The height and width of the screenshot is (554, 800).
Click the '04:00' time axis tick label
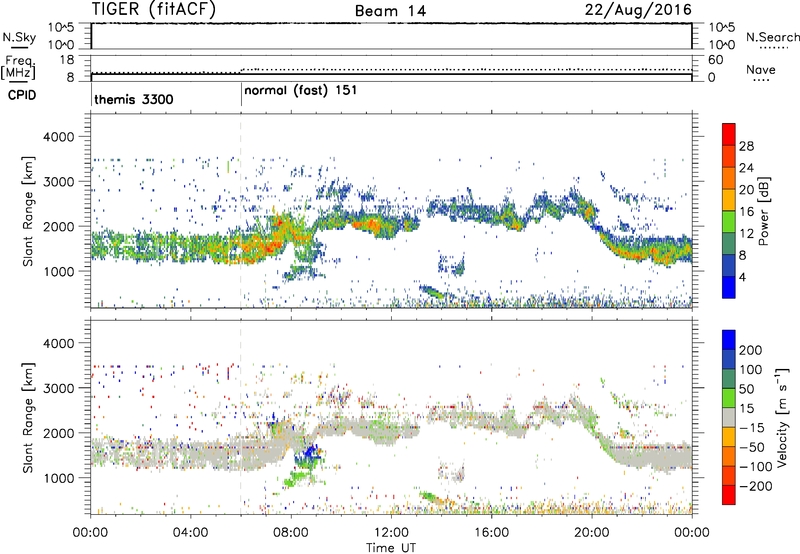190,533
